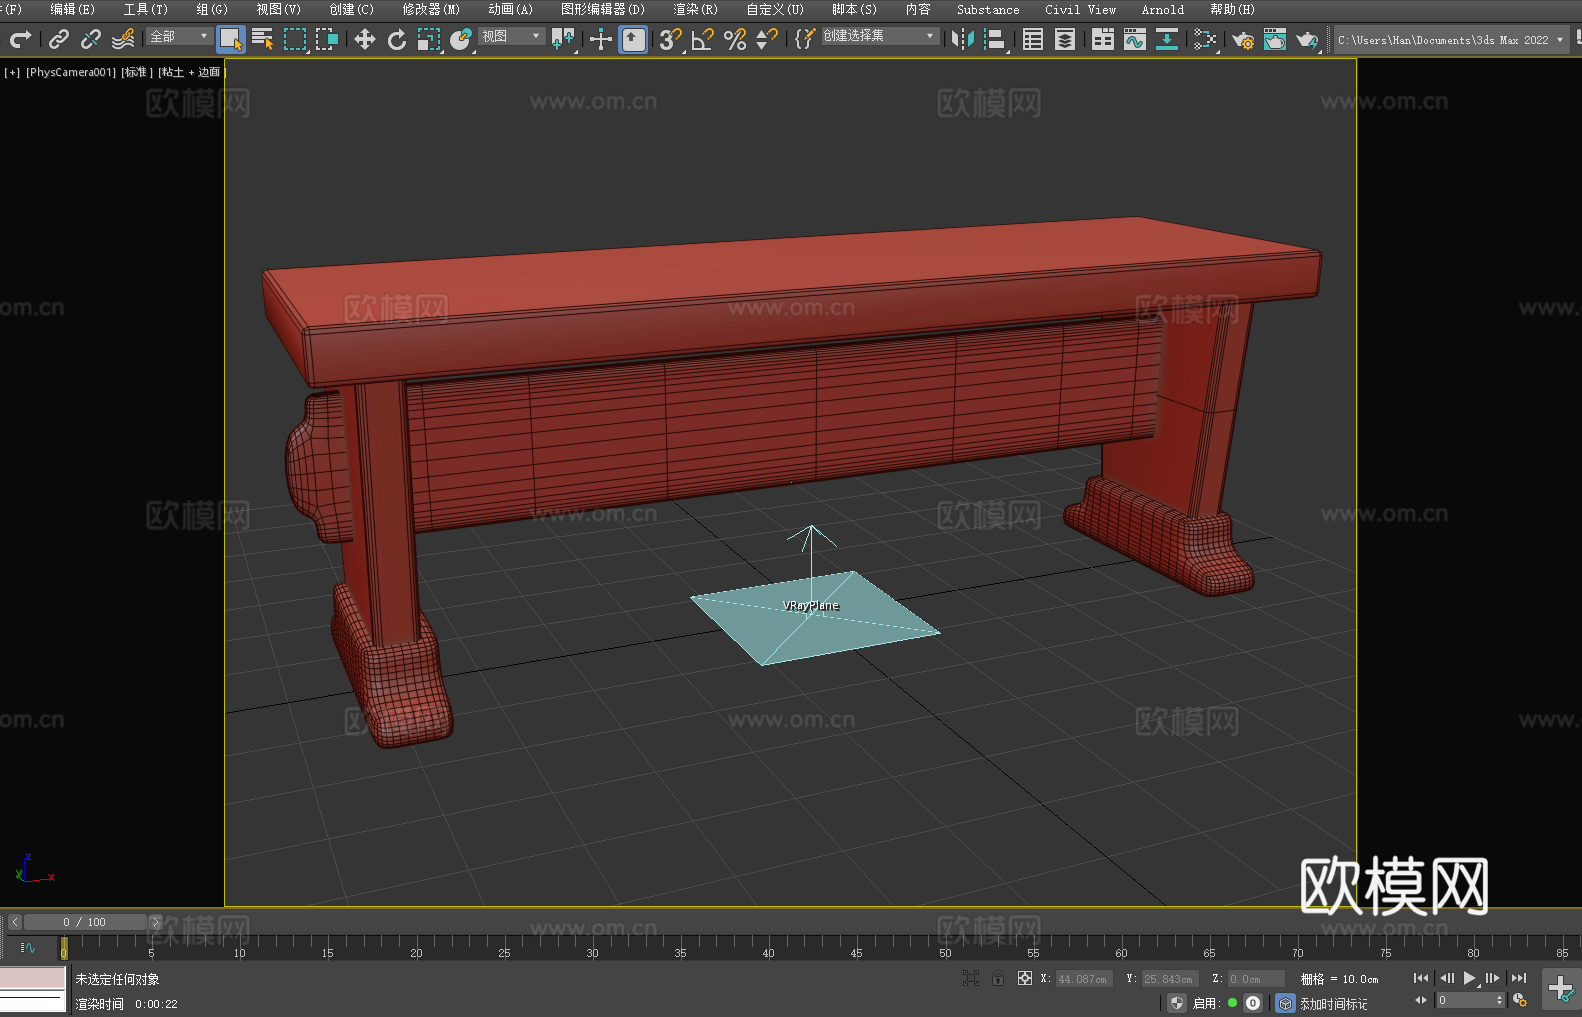Select the Unlink selection tool
The image size is (1582, 1017).
(x=91, y=39)
